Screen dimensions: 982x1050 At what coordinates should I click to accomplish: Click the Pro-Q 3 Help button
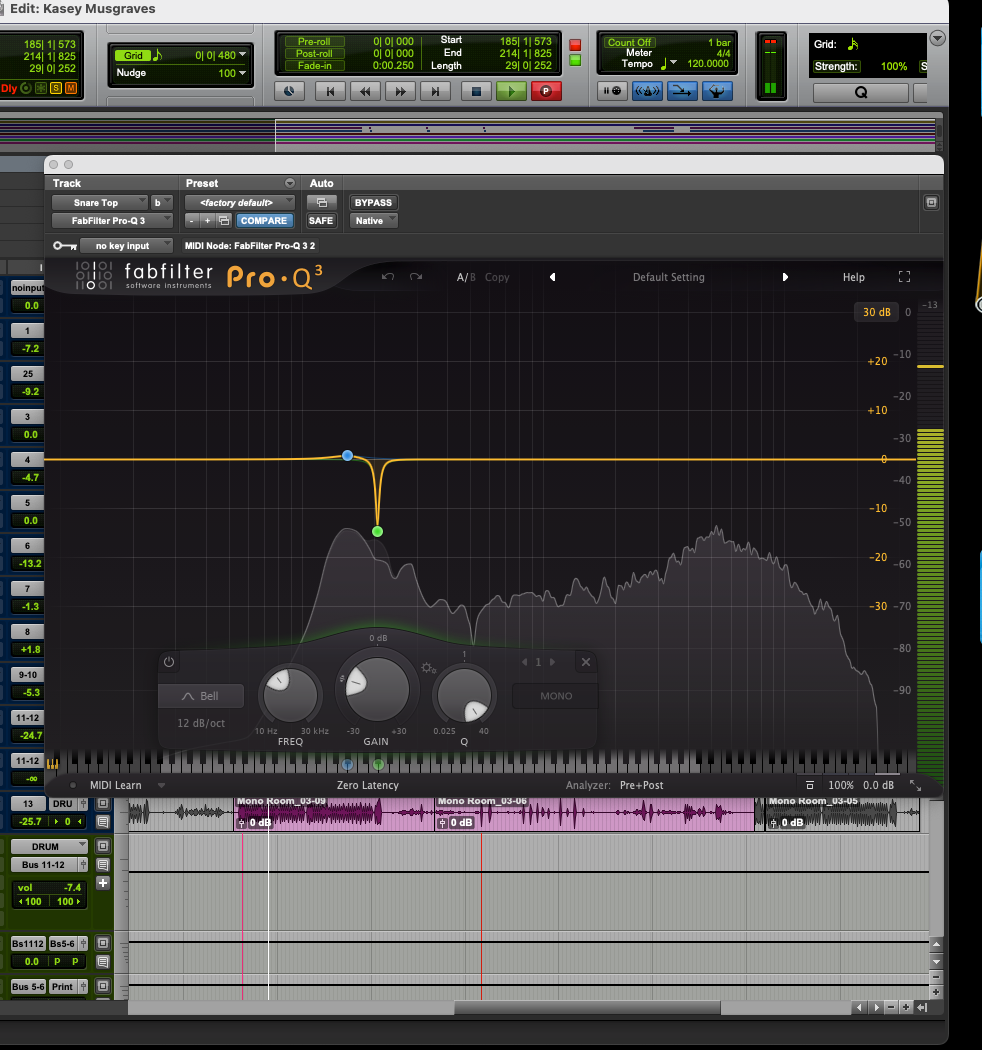(853, 277)
